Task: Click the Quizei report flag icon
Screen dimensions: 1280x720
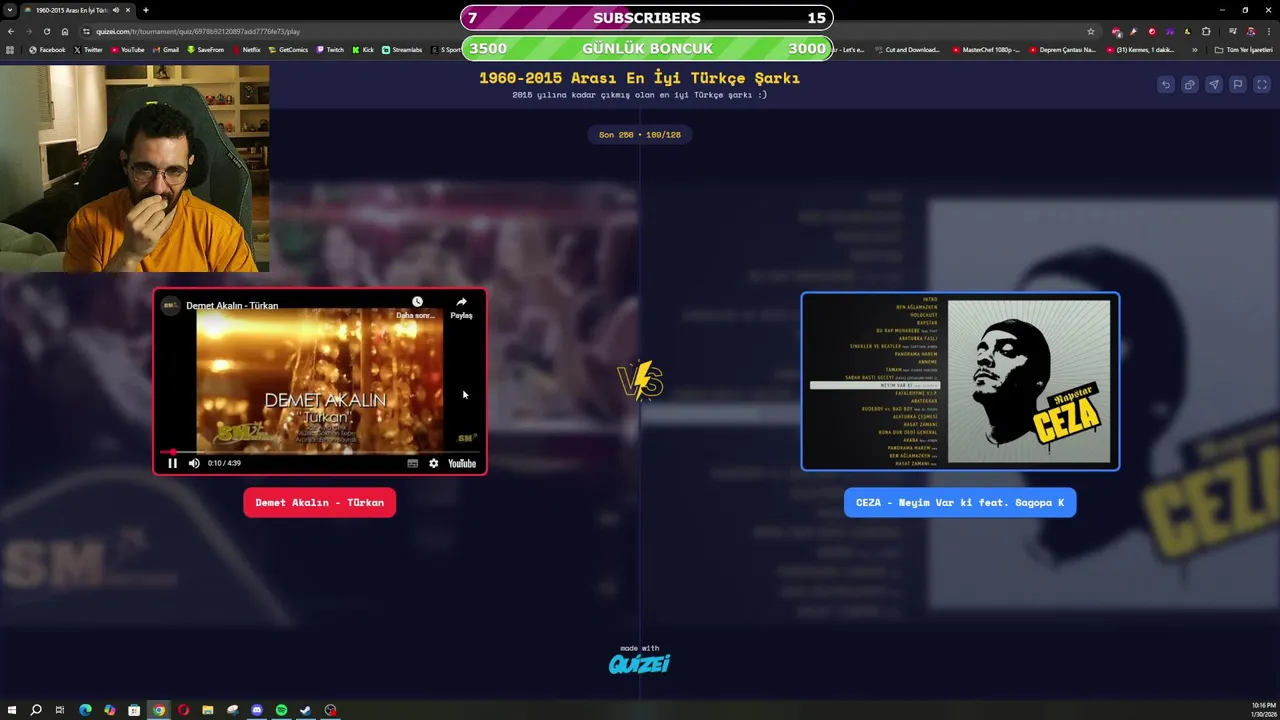Action: 1237,85
